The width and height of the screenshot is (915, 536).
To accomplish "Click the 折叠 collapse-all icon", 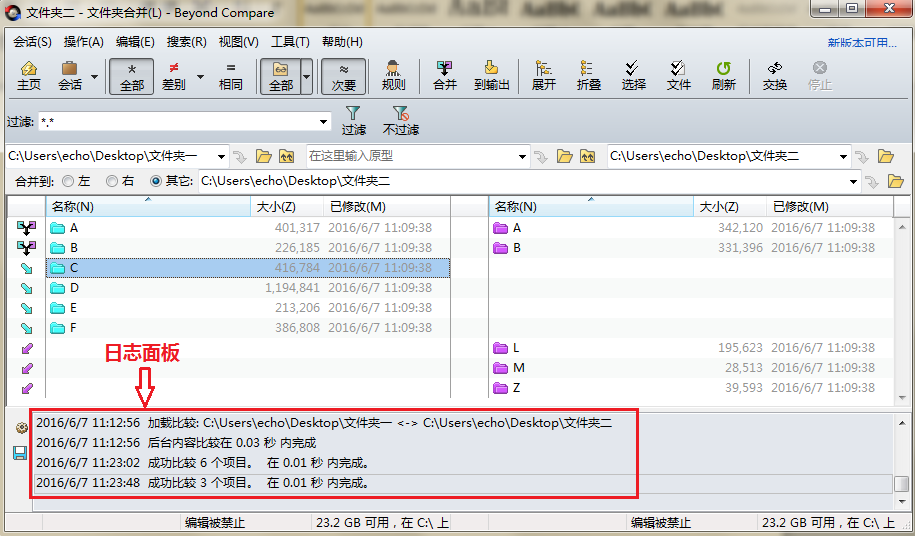I will [x=588, y=76].
